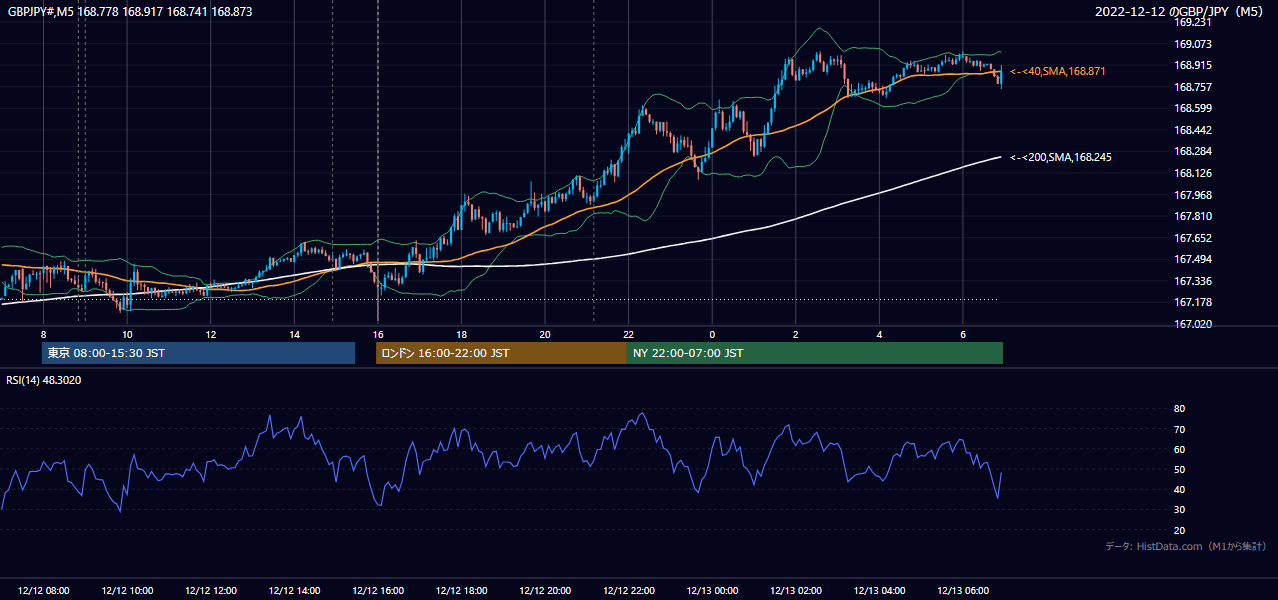
Task: Click the 40 SMA label reading 168.871
Action: [1057, 72]
